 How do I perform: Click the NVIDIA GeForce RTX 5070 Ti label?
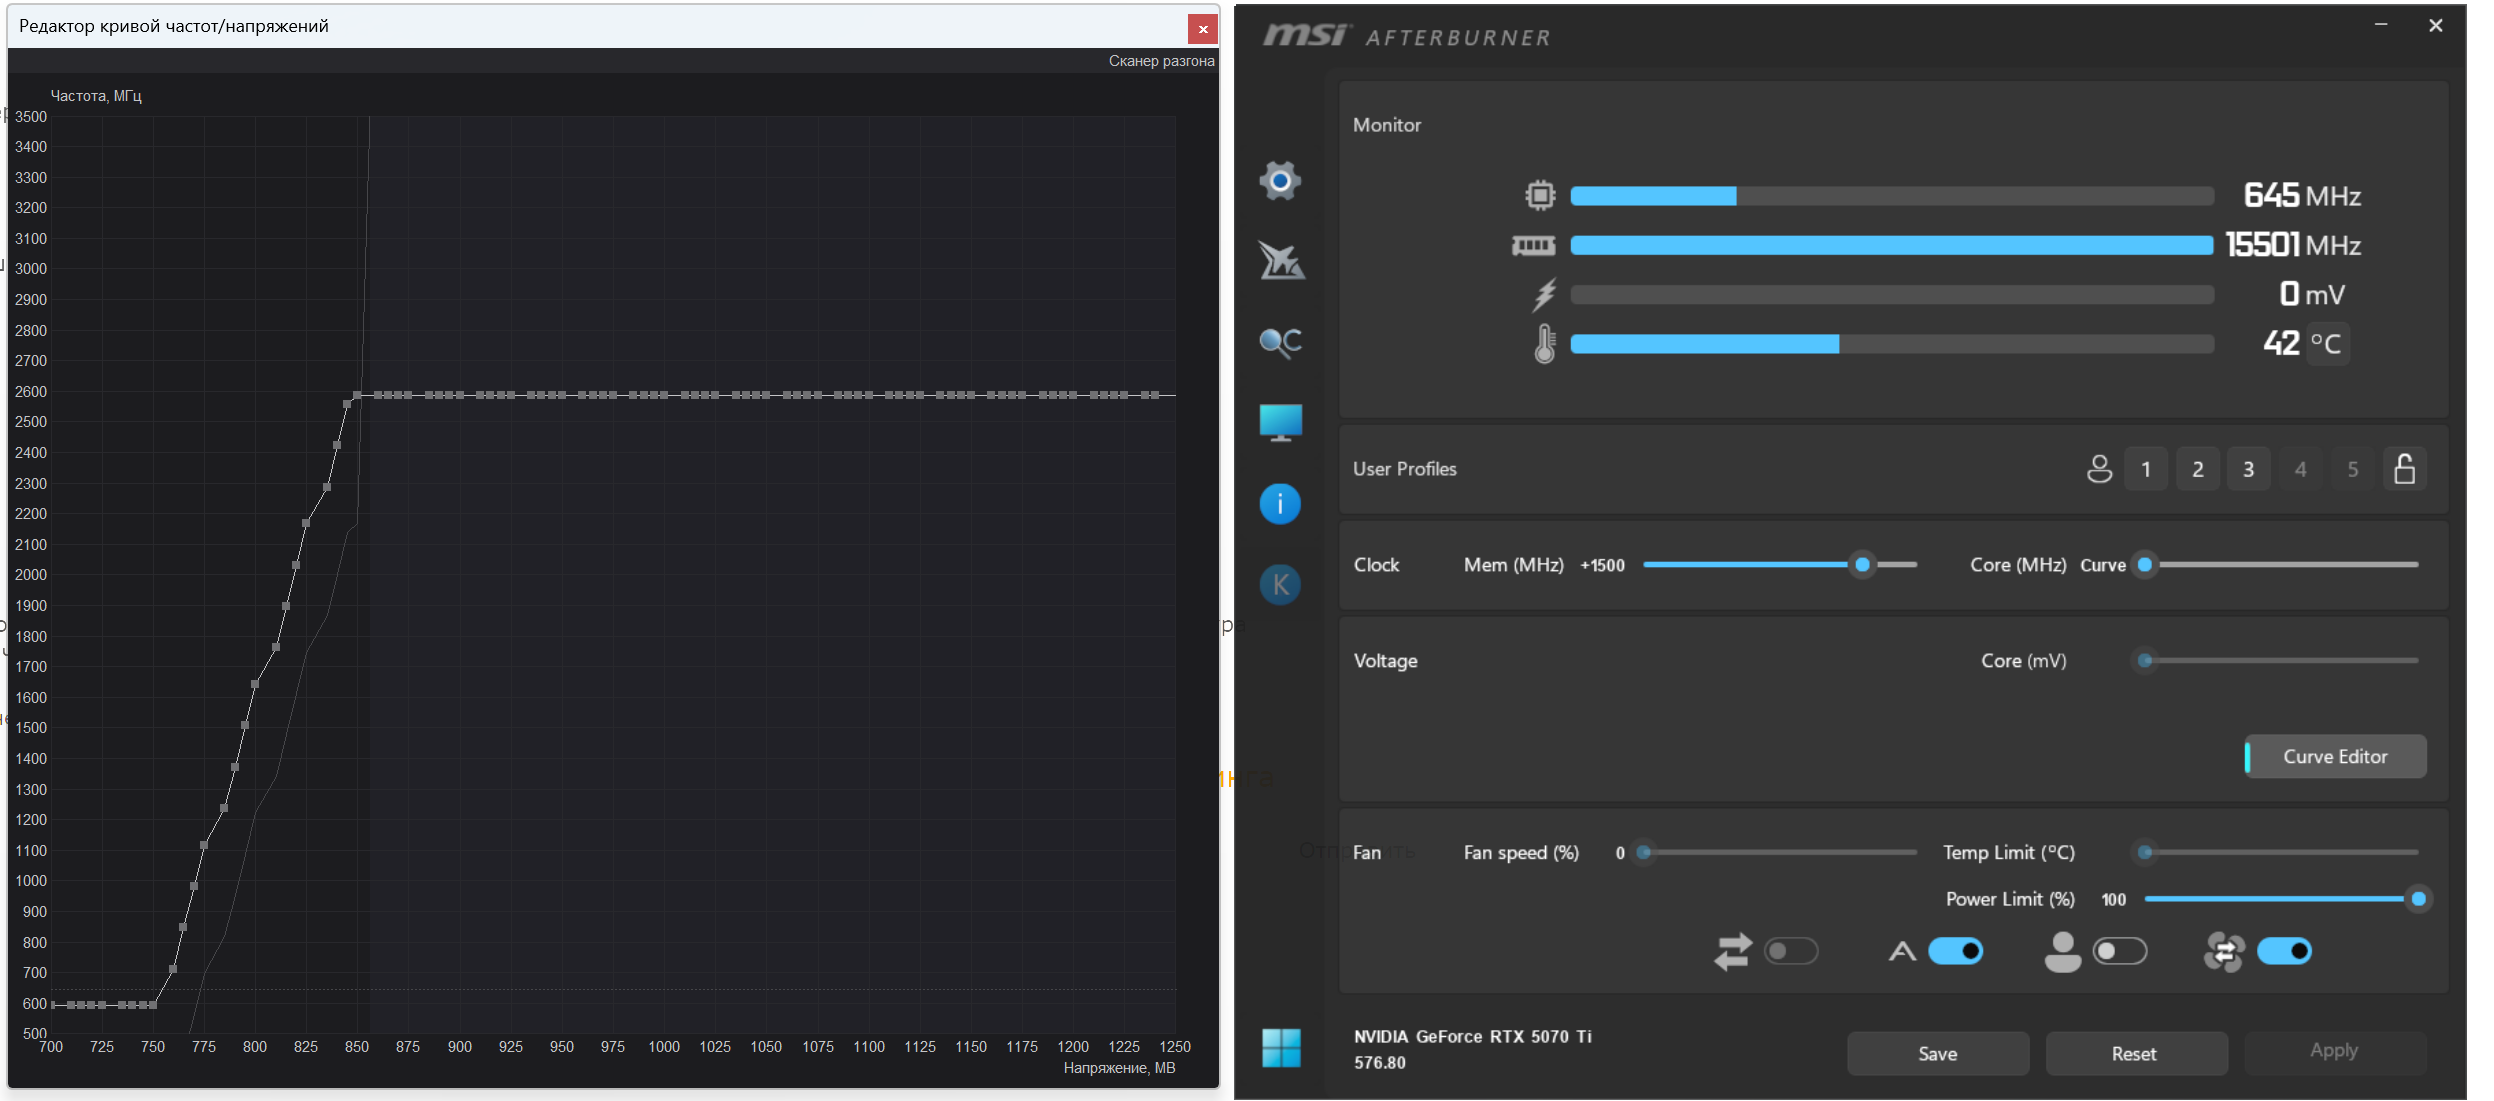coord(1472,1037)
